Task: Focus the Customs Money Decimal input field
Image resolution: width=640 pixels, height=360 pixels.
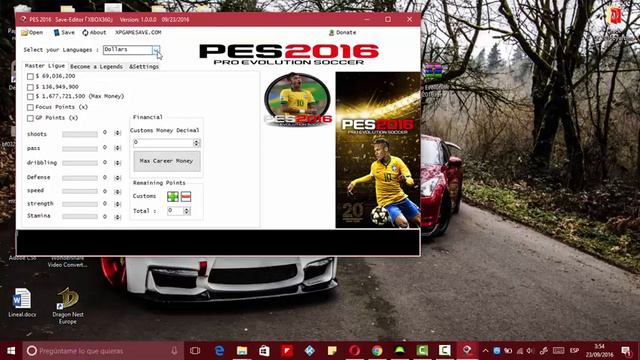Action: pos(163,142)
